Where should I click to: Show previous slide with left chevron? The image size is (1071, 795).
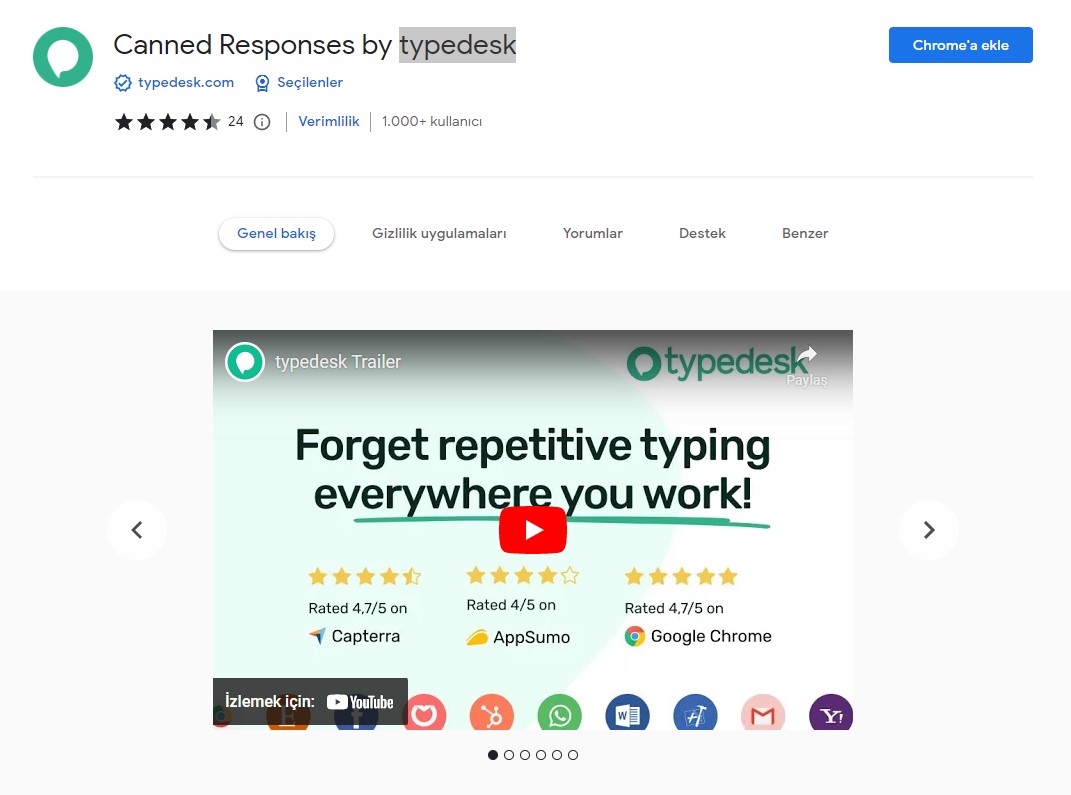tap(137, 530)
